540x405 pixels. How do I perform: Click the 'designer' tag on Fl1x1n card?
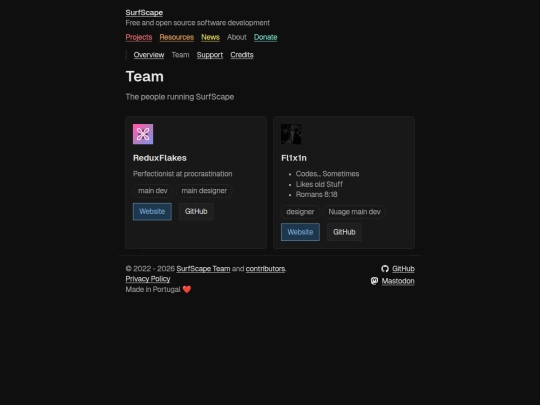(300, 212)
